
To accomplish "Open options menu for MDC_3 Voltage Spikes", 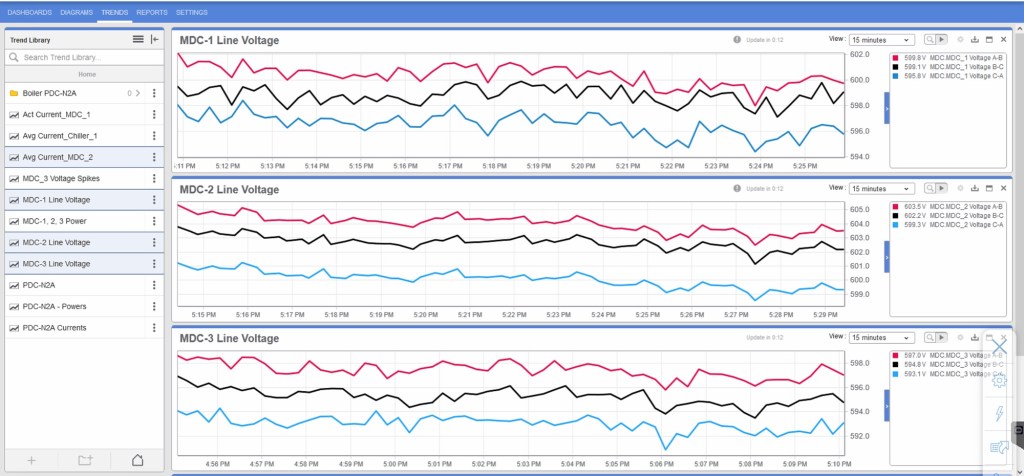I will click(x=154, y=178).
